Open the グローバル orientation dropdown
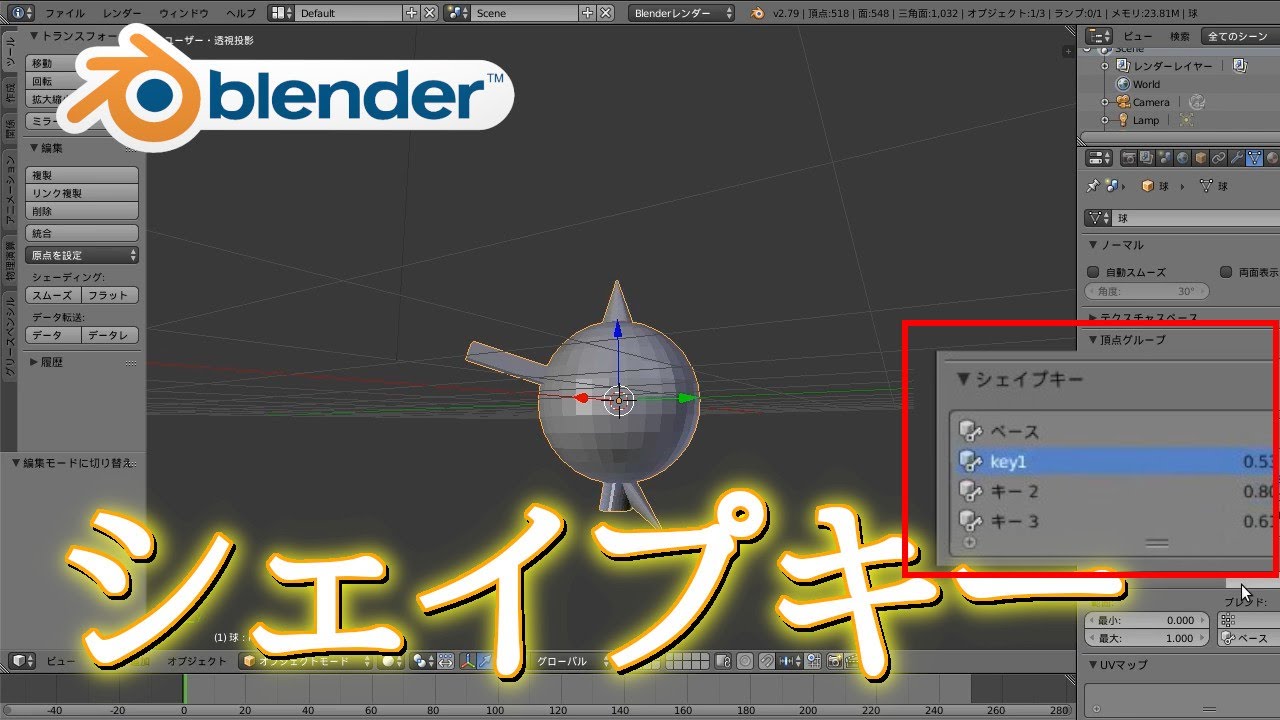1280x720 pixels. pos(568,661)
